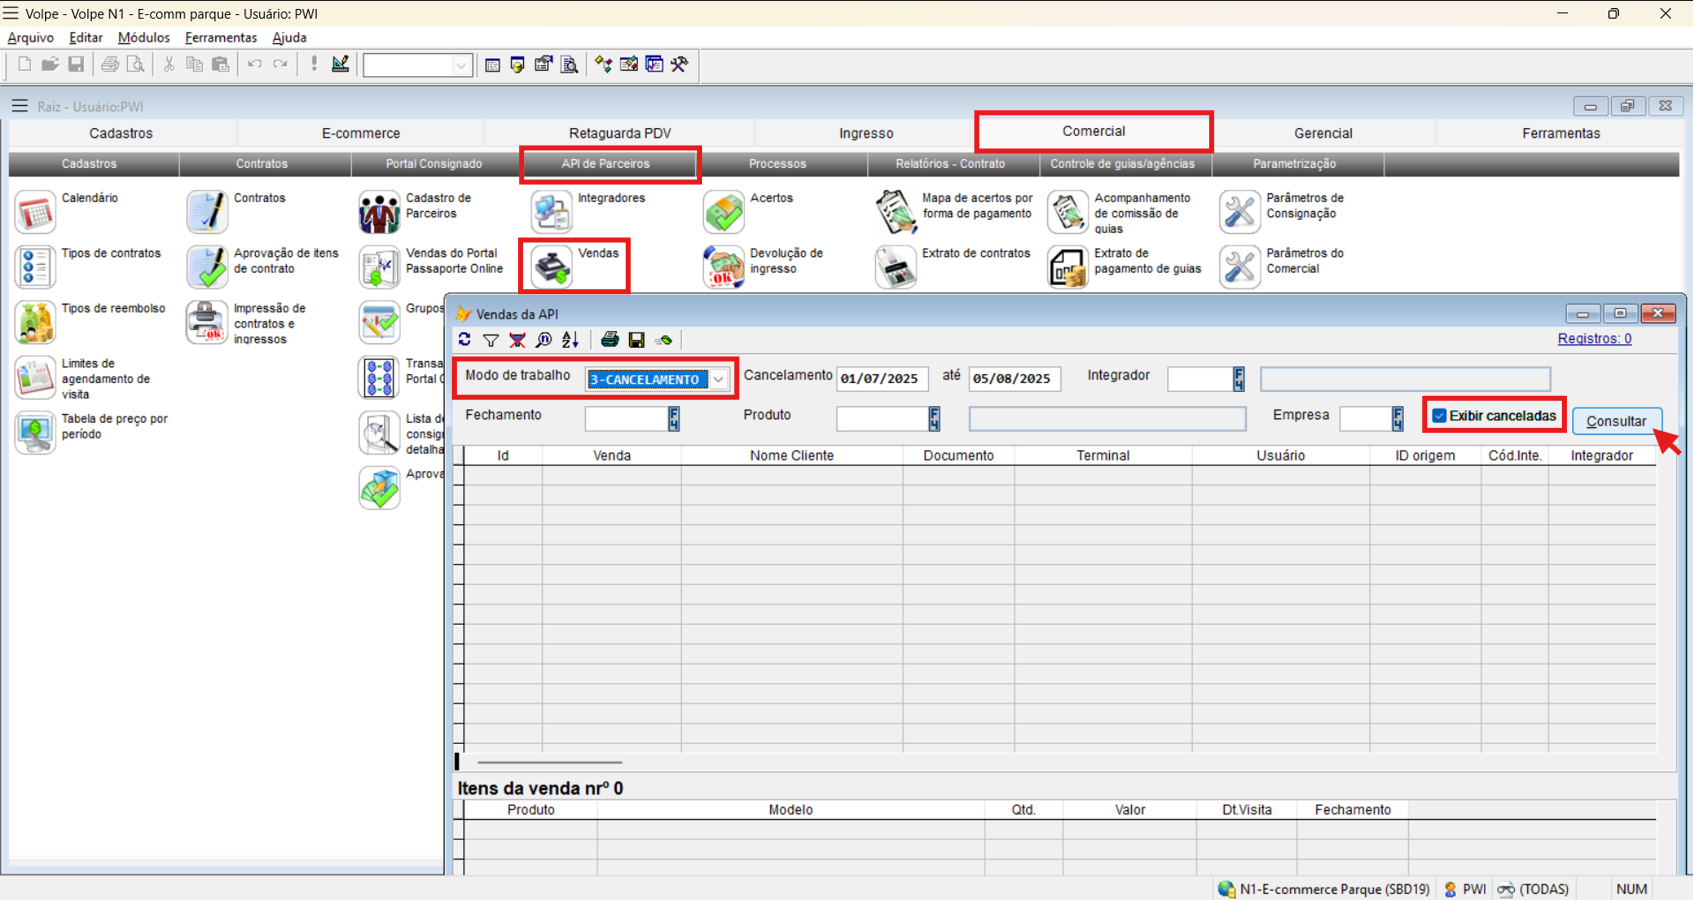Screen dimensions: 1693x900
Task: Open the F4 lookup beside Fechamento field
Action: pyautogui.click(x=674, y=418)
